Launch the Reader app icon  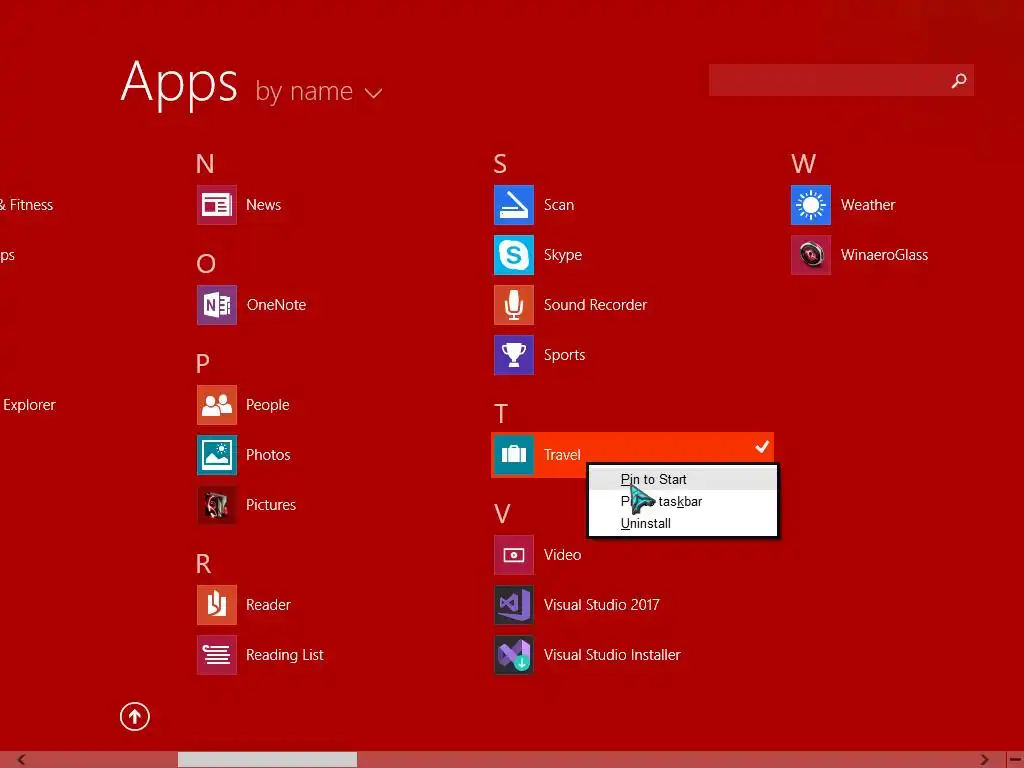217,605
